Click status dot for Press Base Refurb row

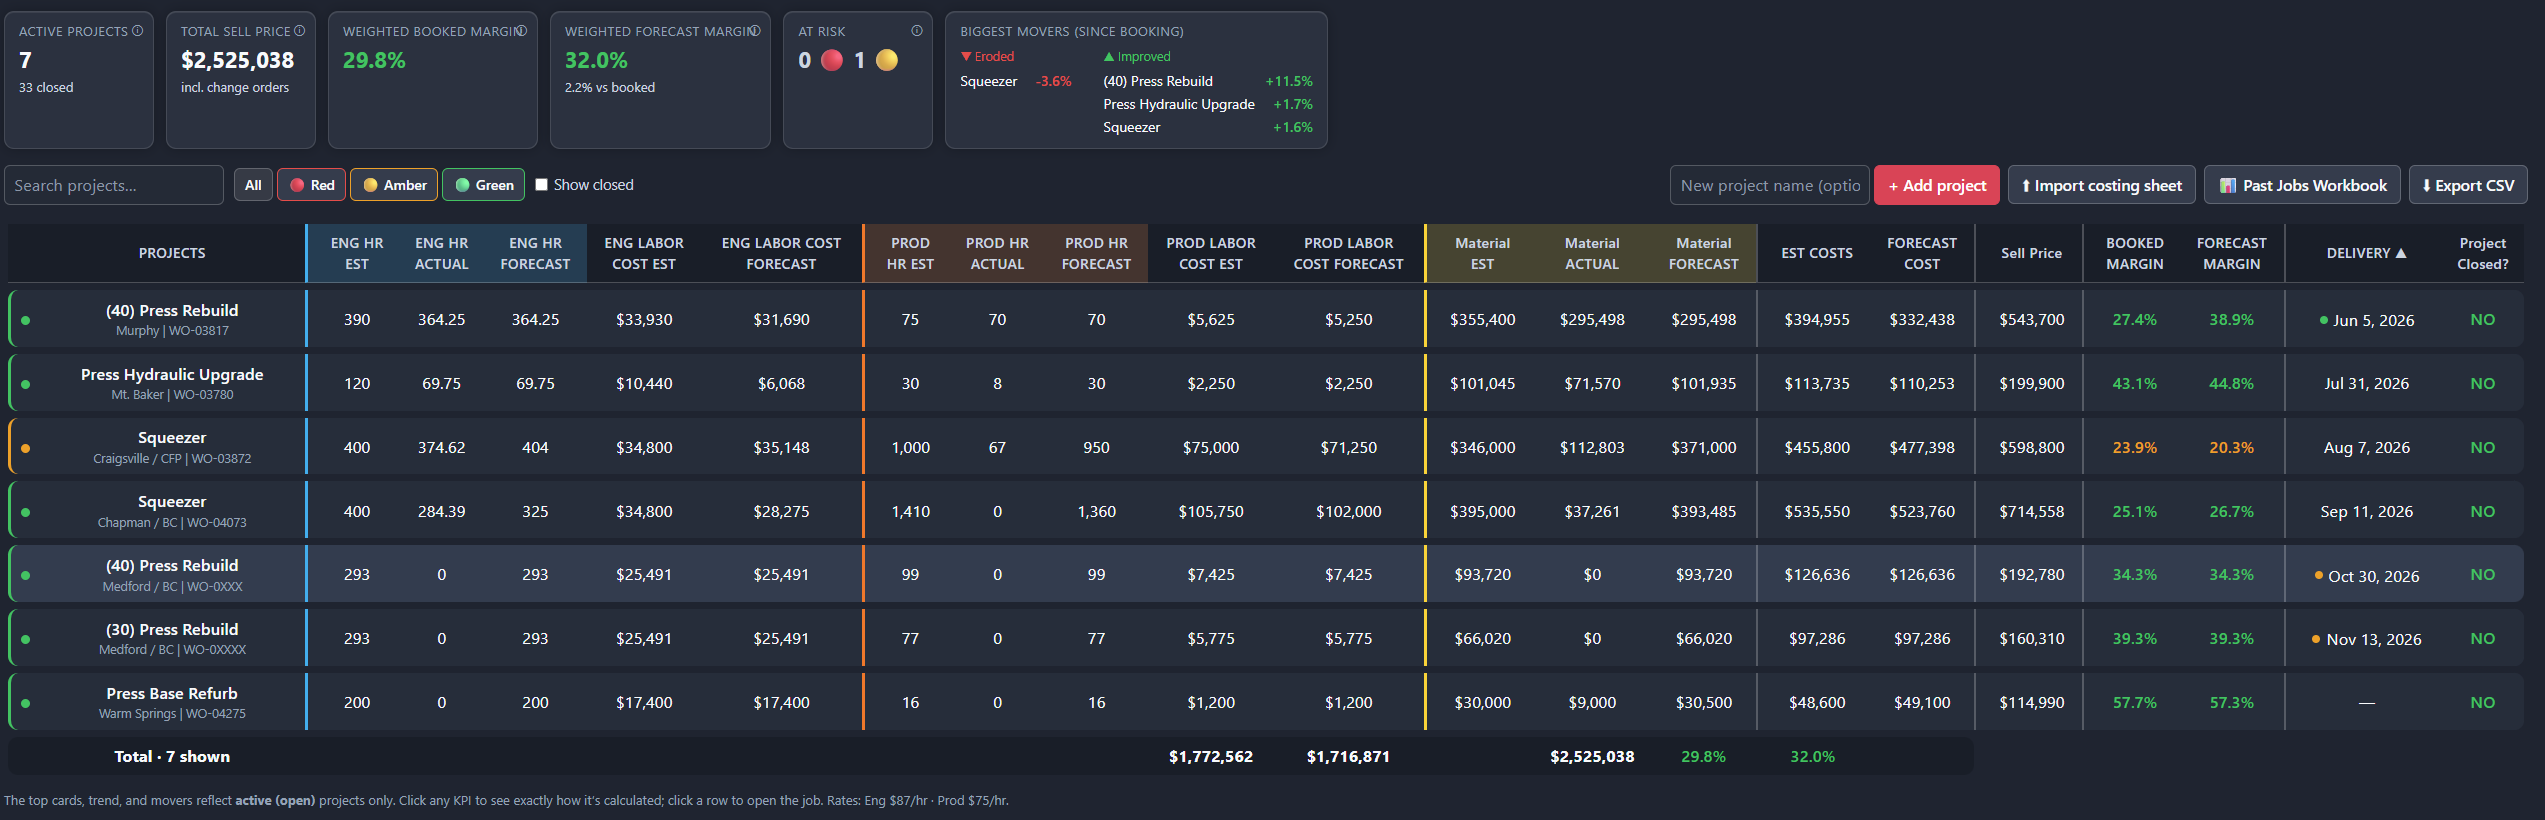coord(25,703)
